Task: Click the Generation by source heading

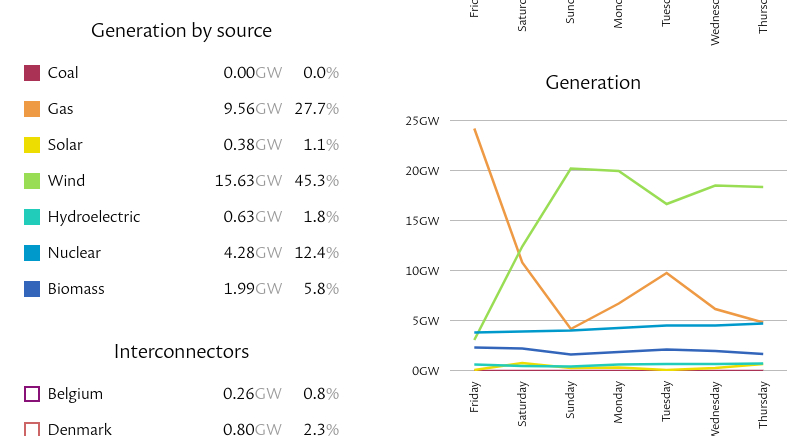Action: click(x=181, y=31)
